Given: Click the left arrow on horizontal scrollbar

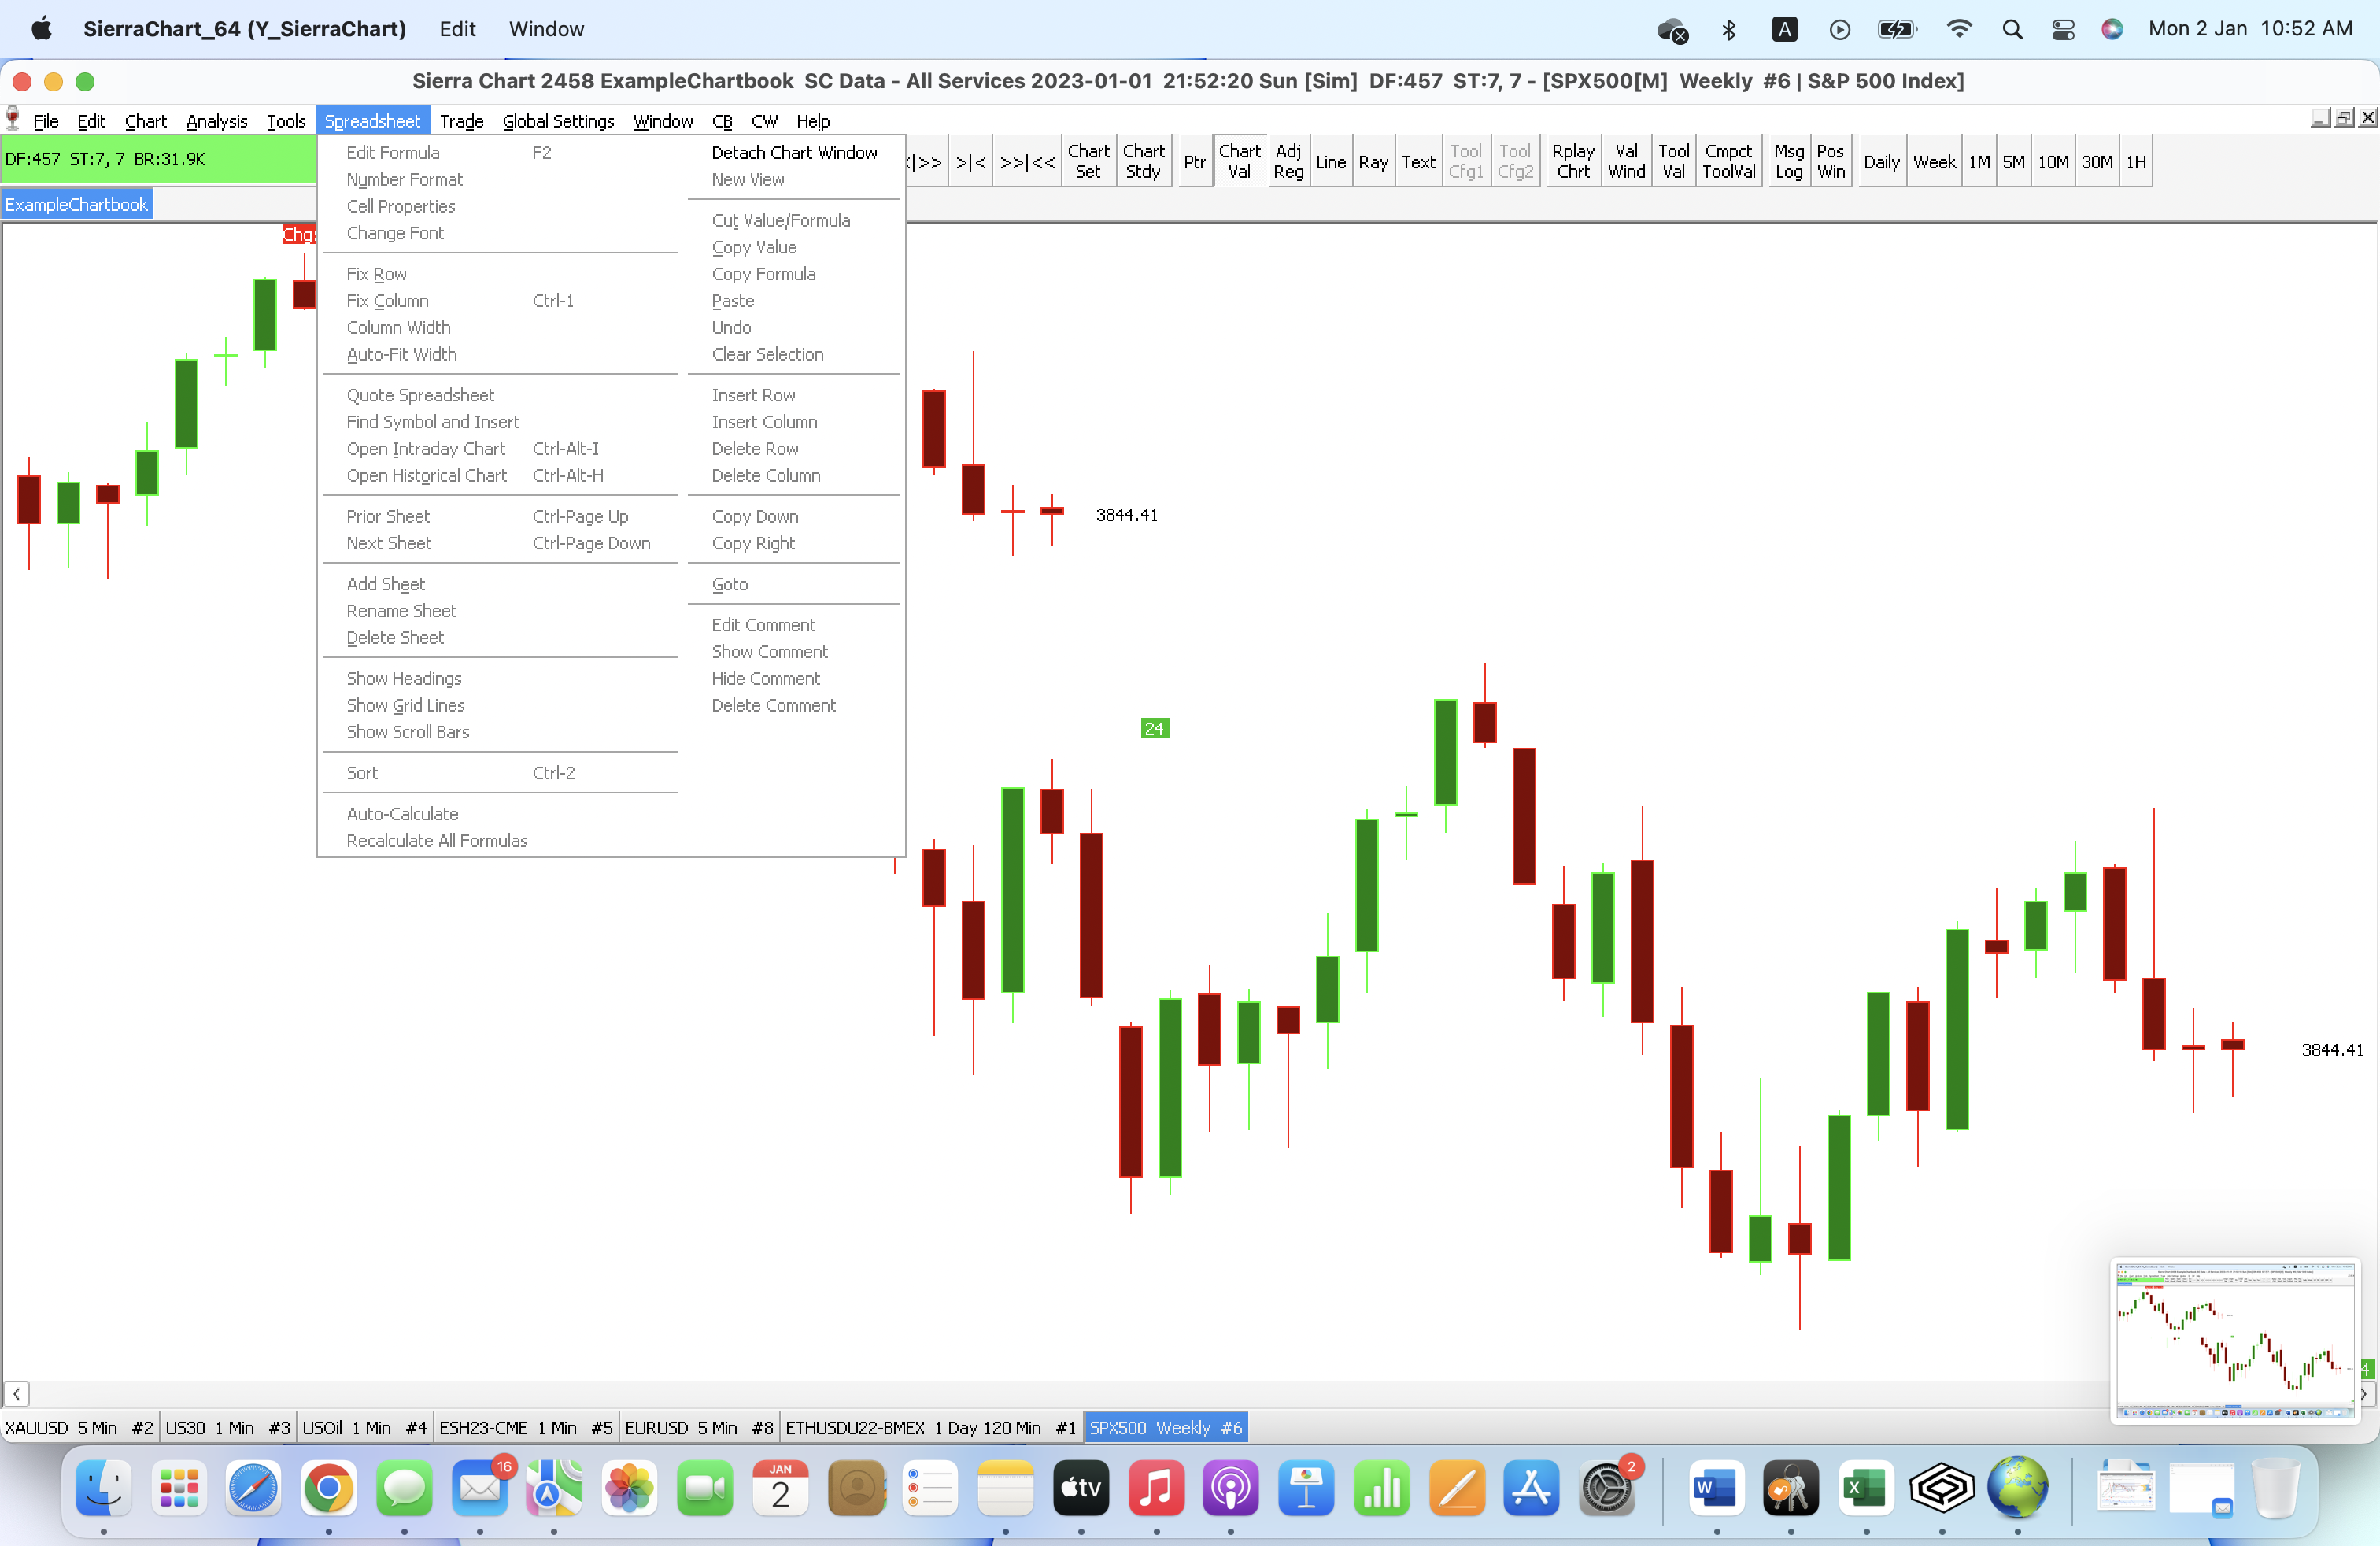Looking at the screenshot, I should [16, 1393].
